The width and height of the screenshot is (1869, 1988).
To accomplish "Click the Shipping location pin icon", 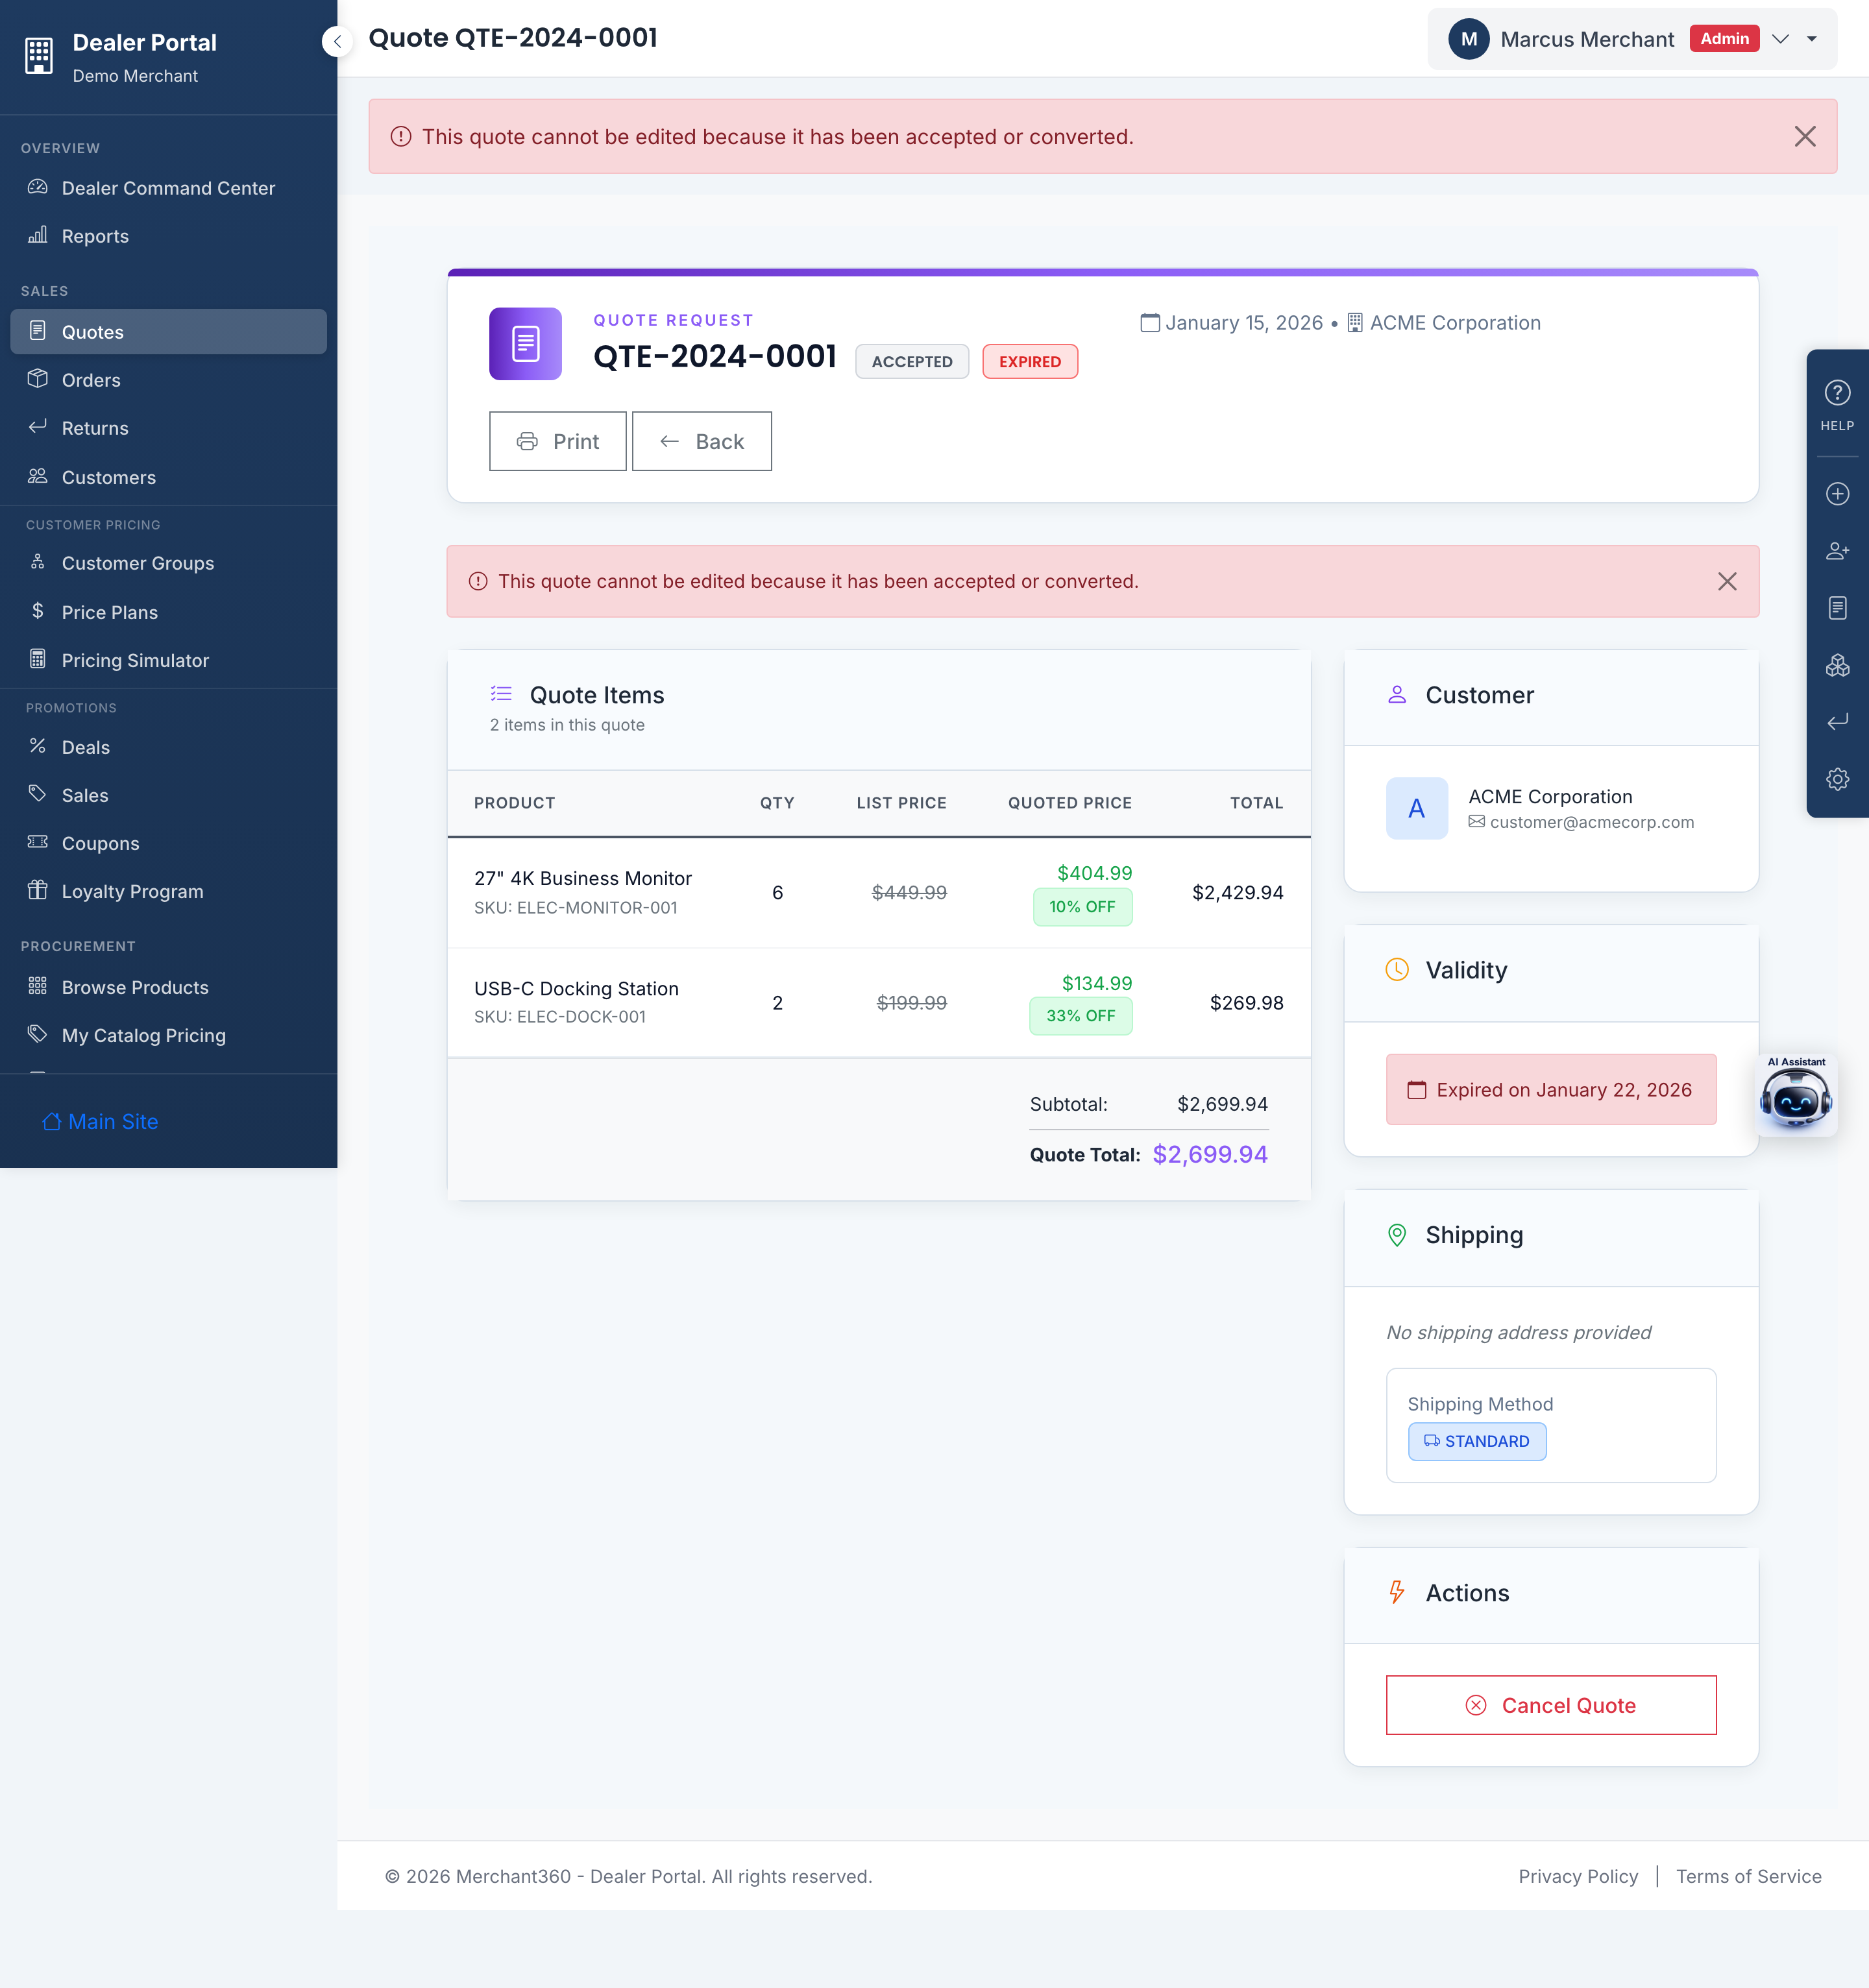I will (x=1397, y=1235).
